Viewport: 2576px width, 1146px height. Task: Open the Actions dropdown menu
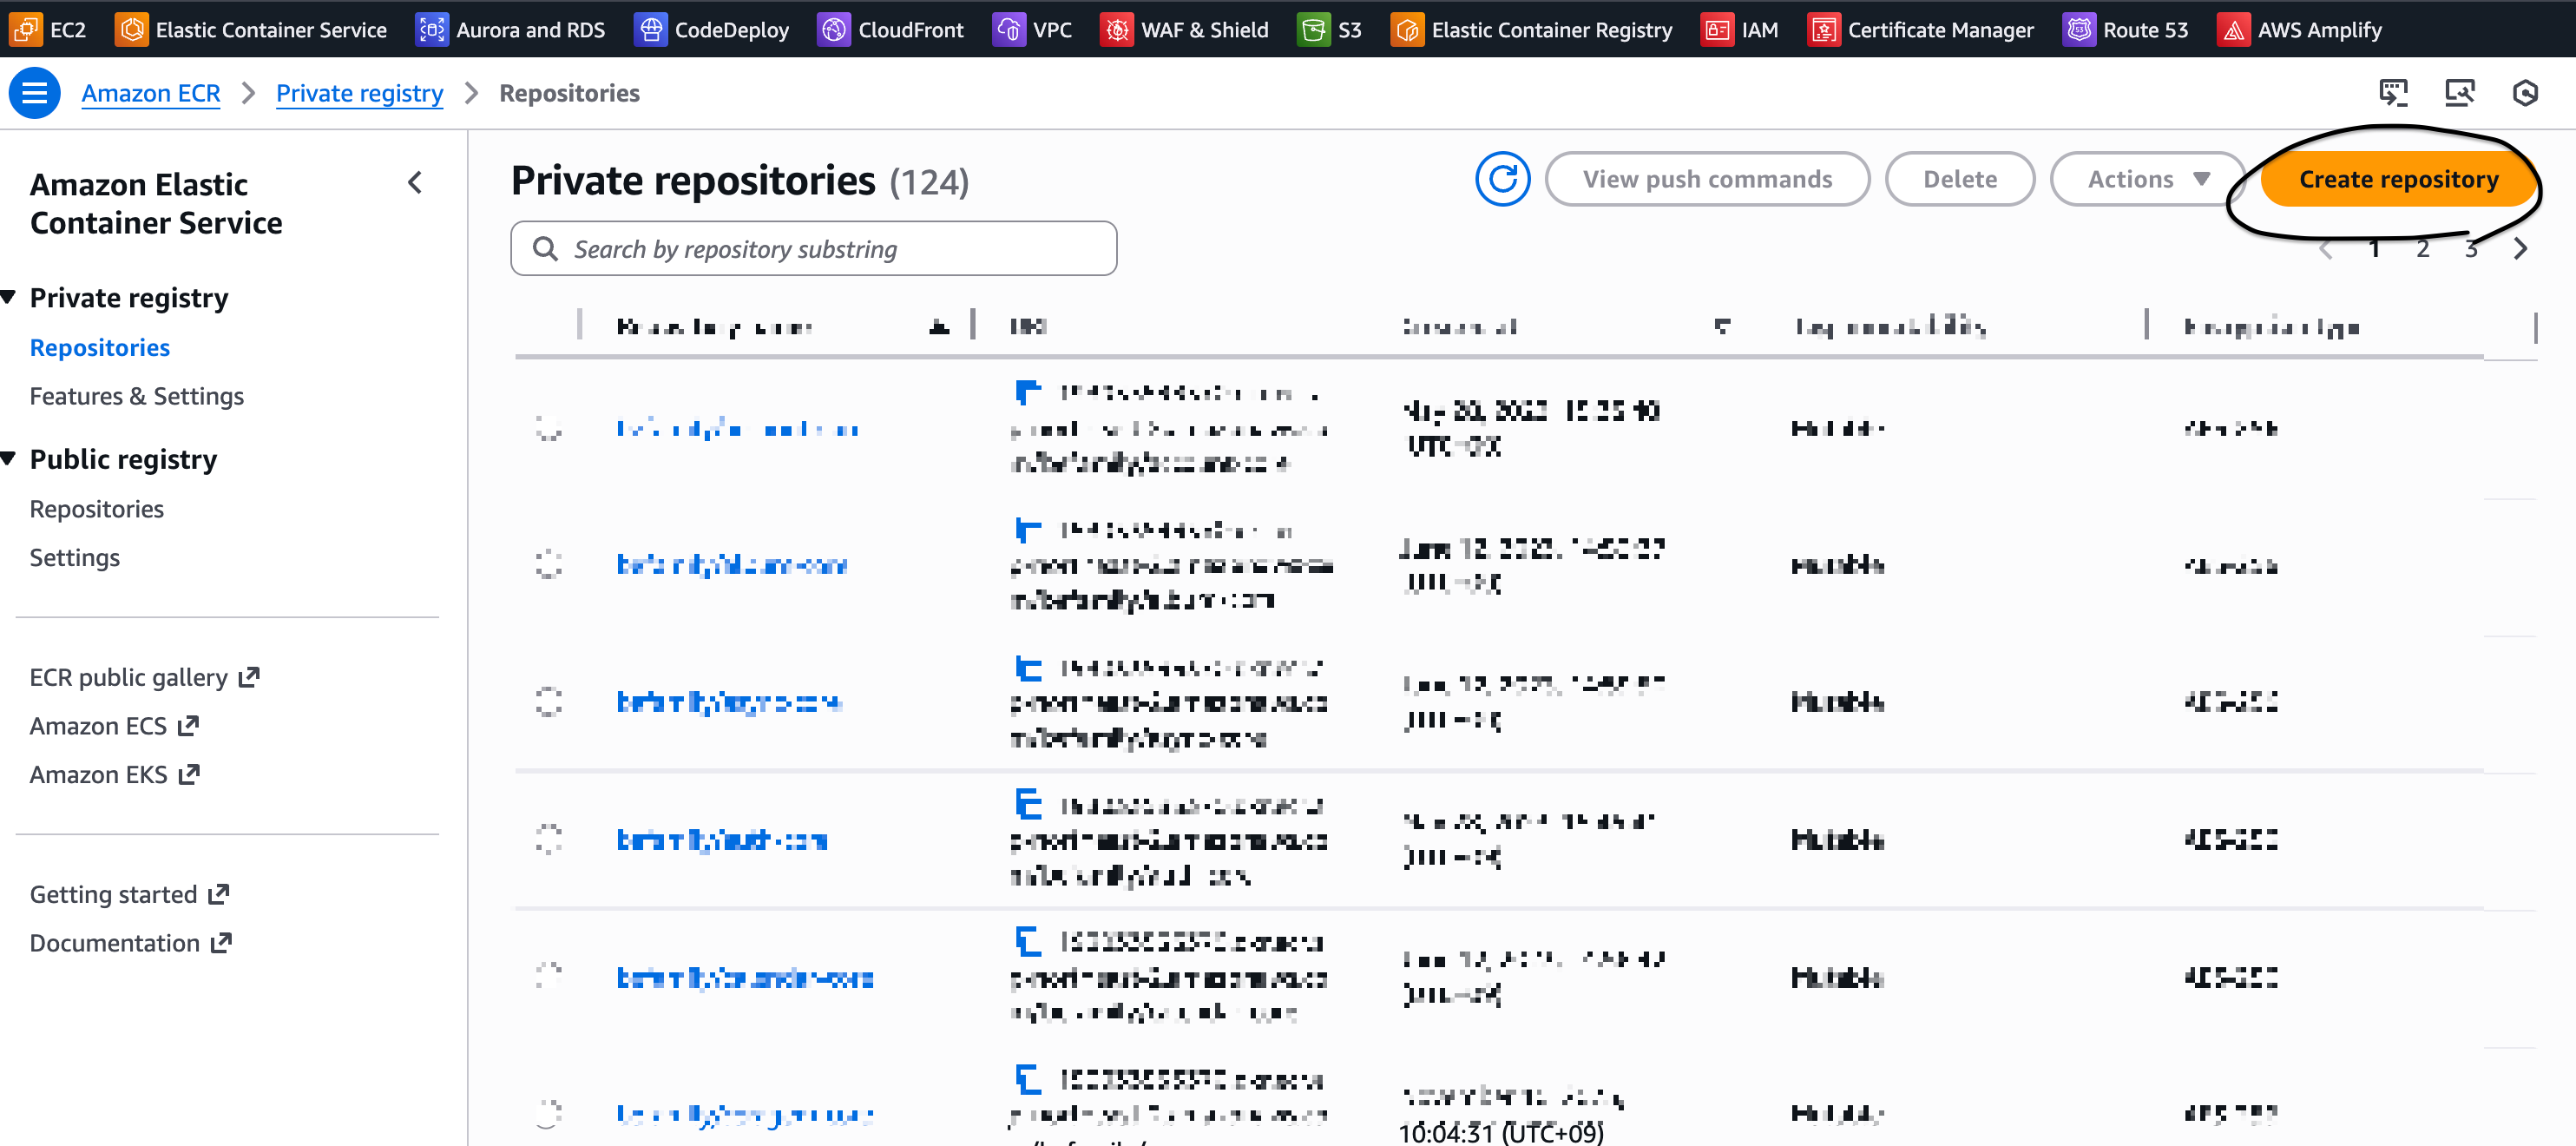click(x=2147, y=179)
